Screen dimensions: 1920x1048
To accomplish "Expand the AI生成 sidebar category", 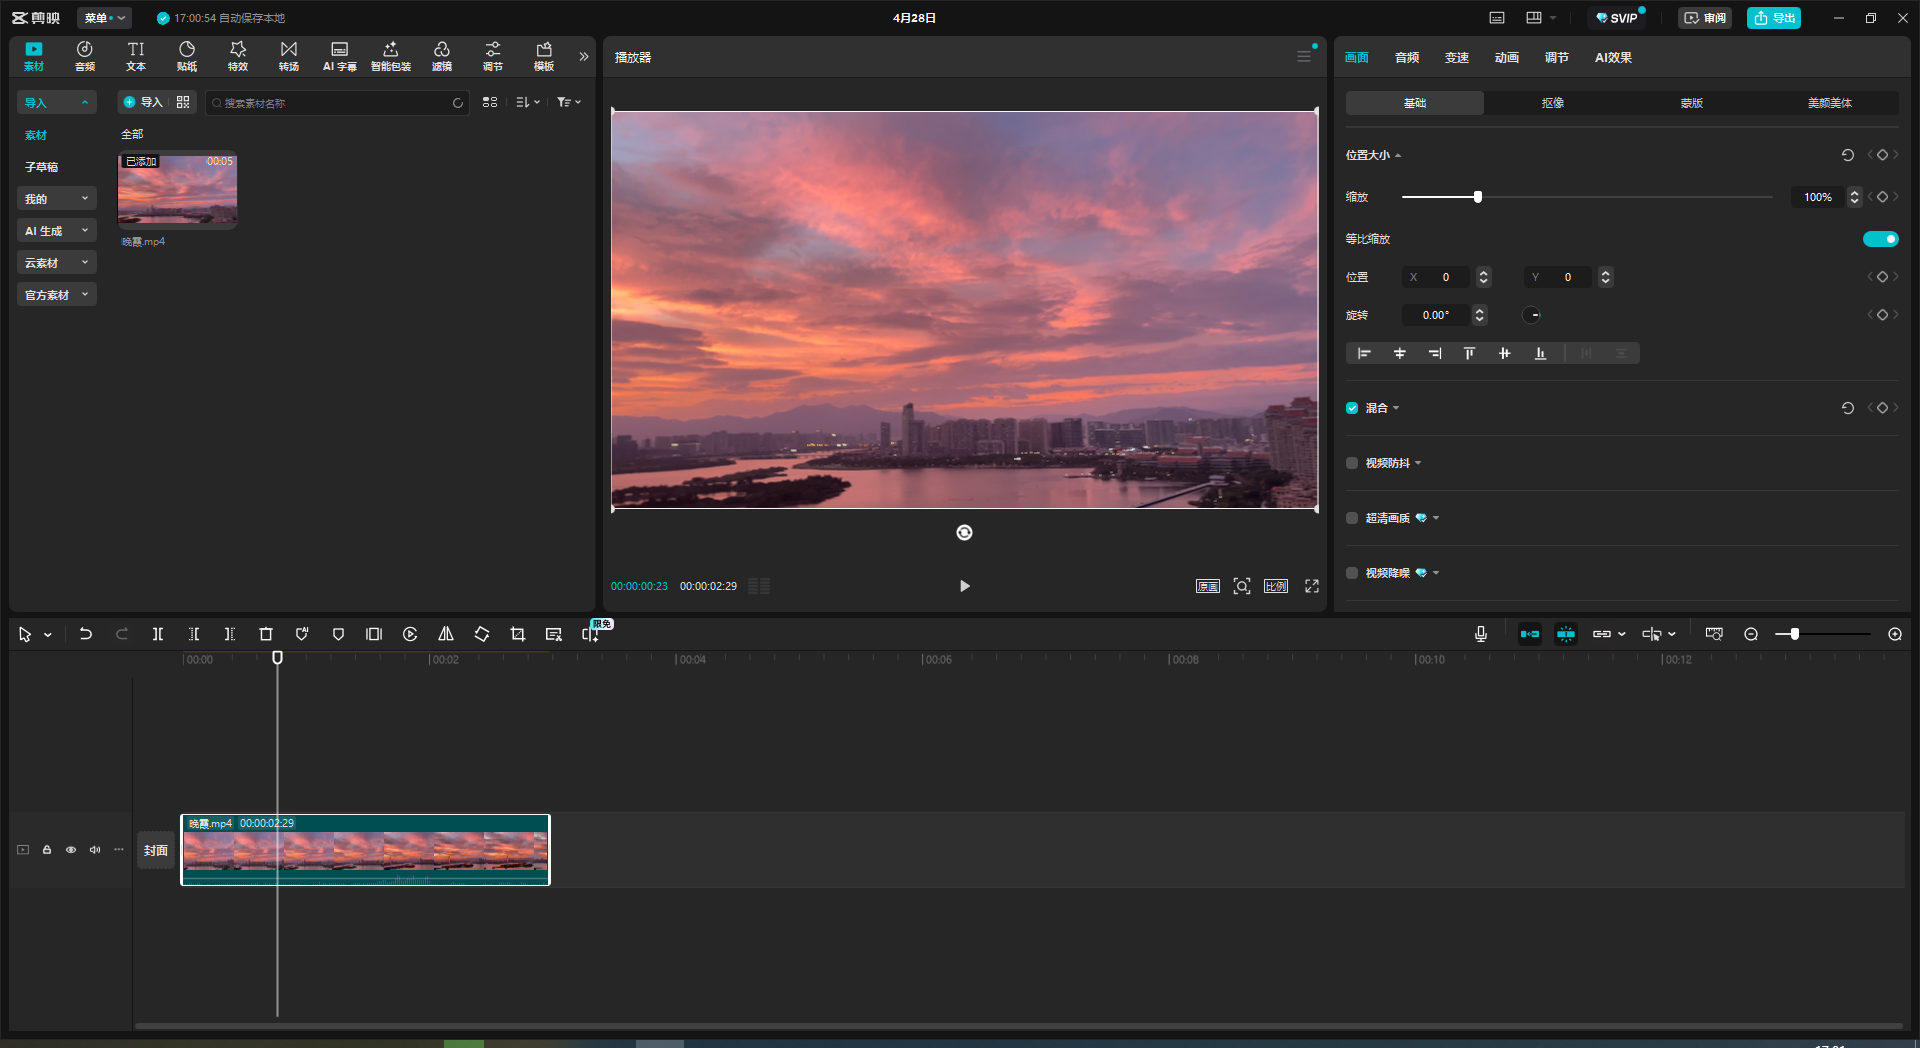I will [x=57, y=231].
